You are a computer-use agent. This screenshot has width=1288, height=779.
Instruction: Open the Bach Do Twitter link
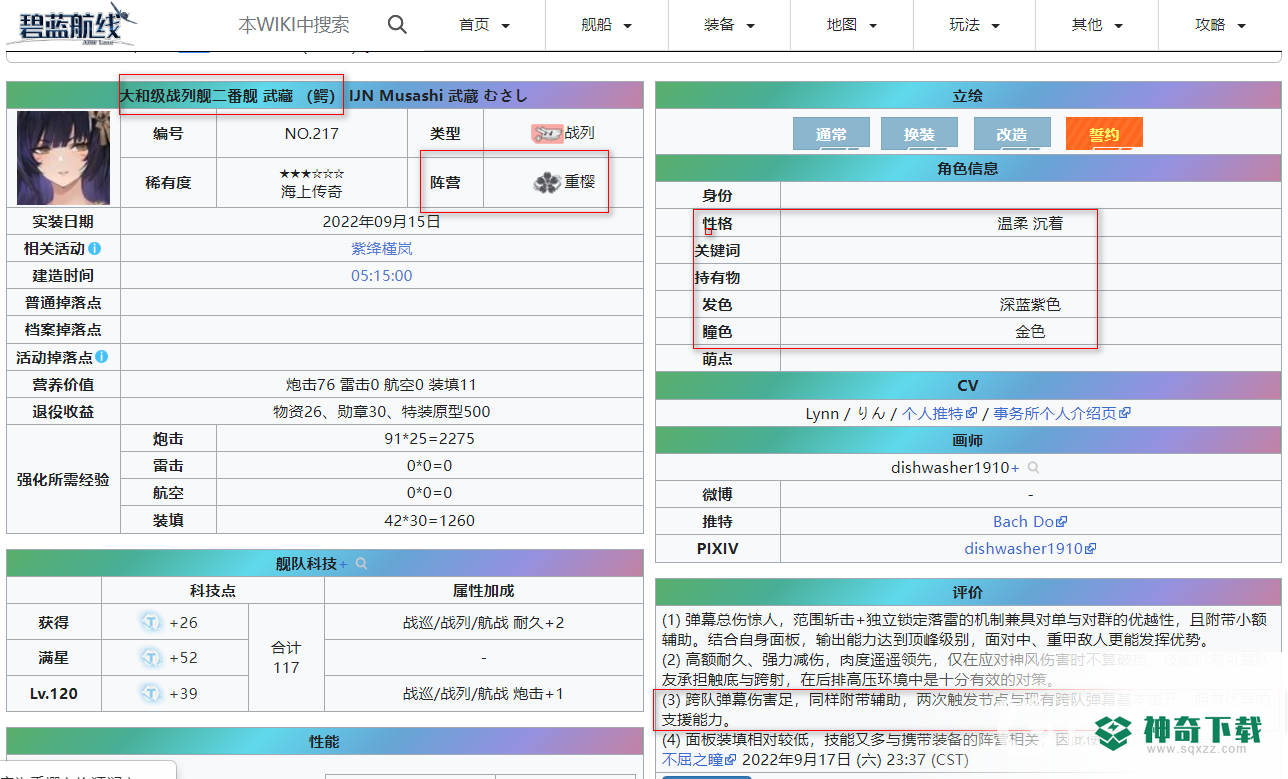tap(1024, 521)
